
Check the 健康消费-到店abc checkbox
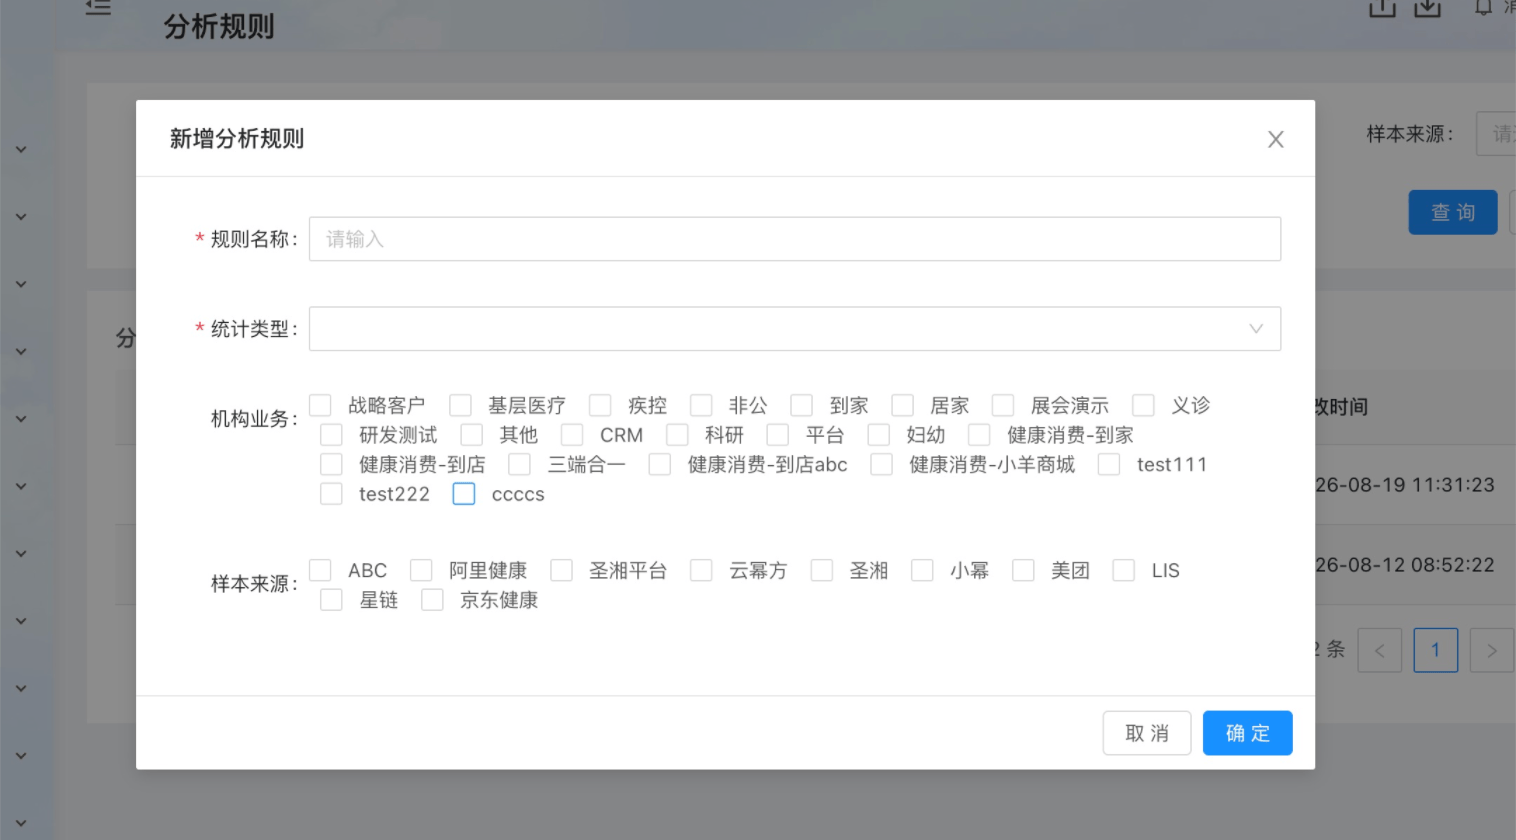click(660, 464)
